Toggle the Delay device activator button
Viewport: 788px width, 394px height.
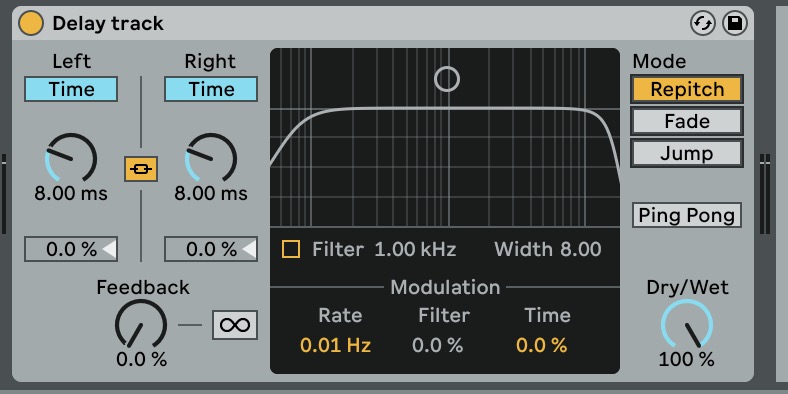coord(31,24)
